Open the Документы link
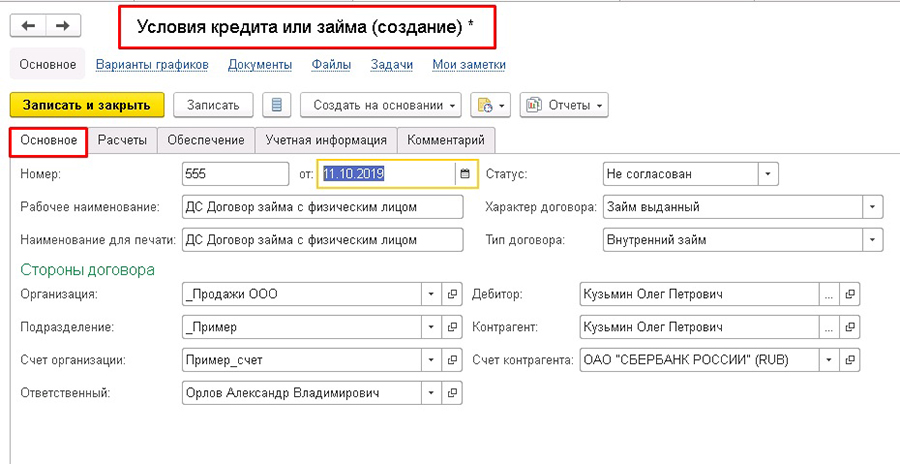The height and width of the screenshot is (464, 900). click(x=259, y=65)
